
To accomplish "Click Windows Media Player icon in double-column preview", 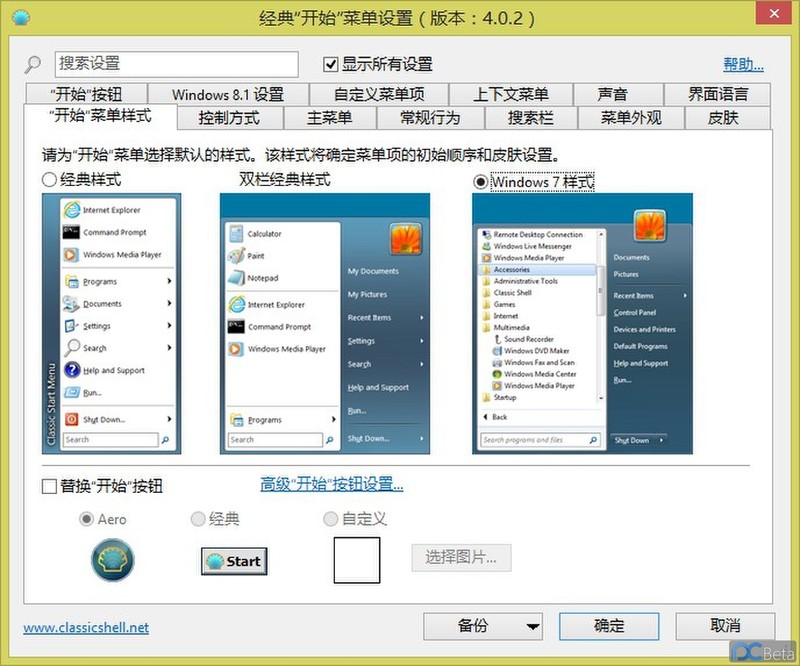I will [238, 349].
